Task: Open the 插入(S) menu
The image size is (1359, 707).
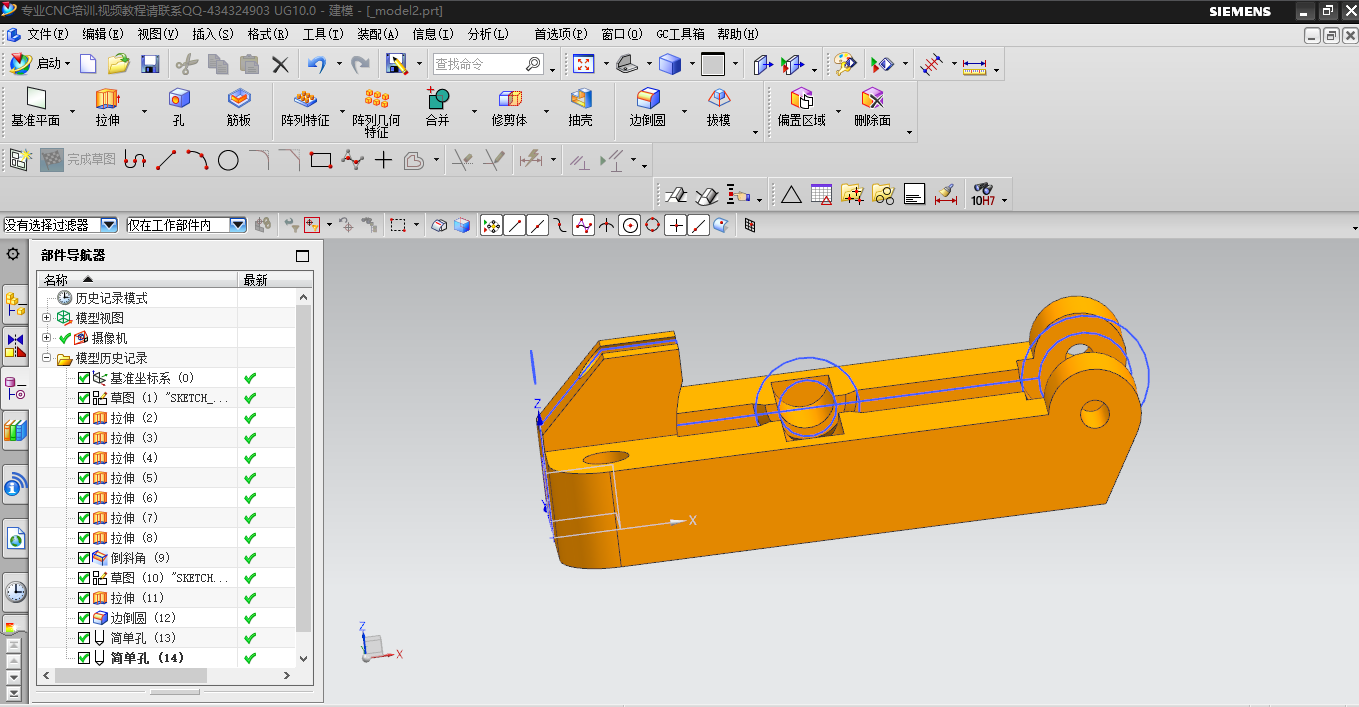Action: [x=212, y=34]
